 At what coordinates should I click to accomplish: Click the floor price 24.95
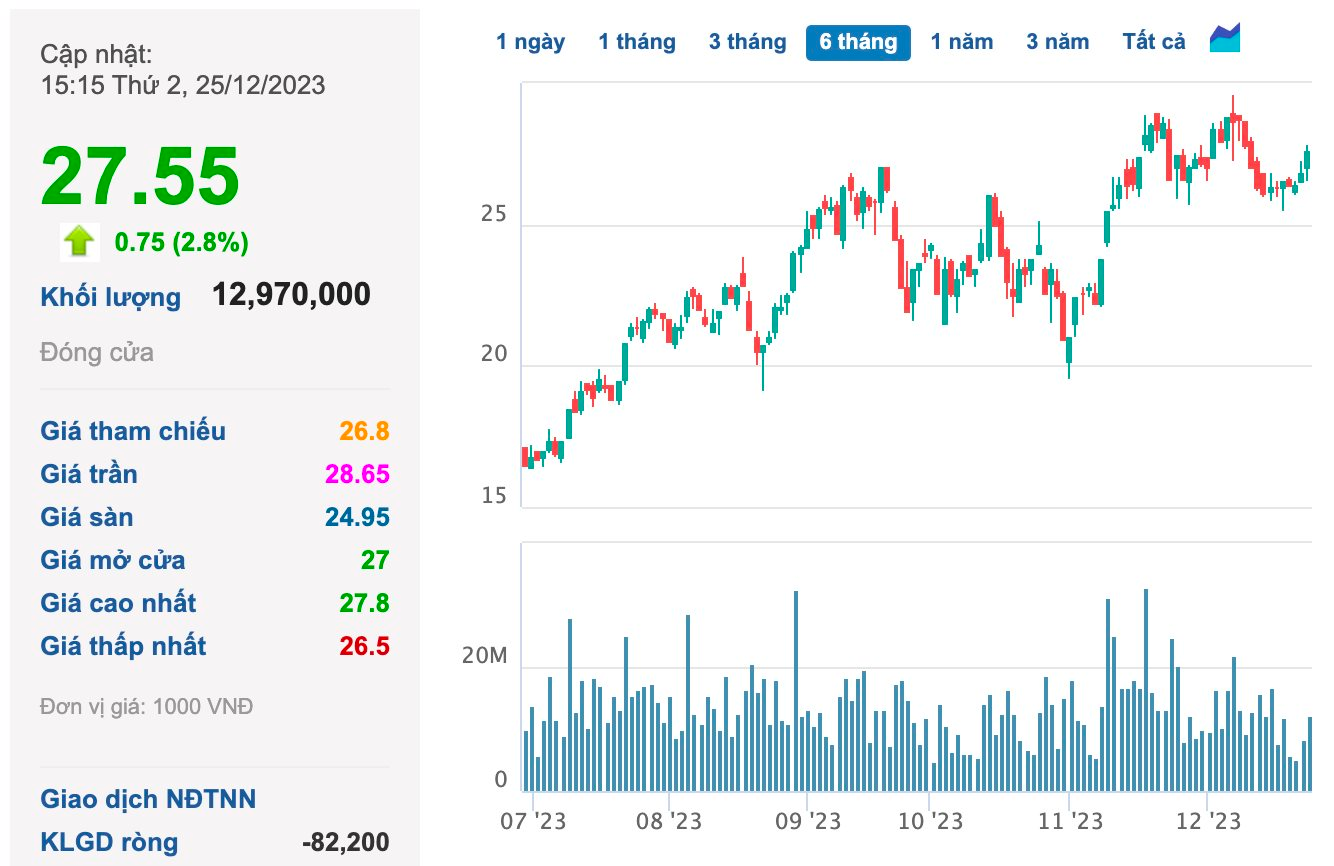(x=357, y=517)
